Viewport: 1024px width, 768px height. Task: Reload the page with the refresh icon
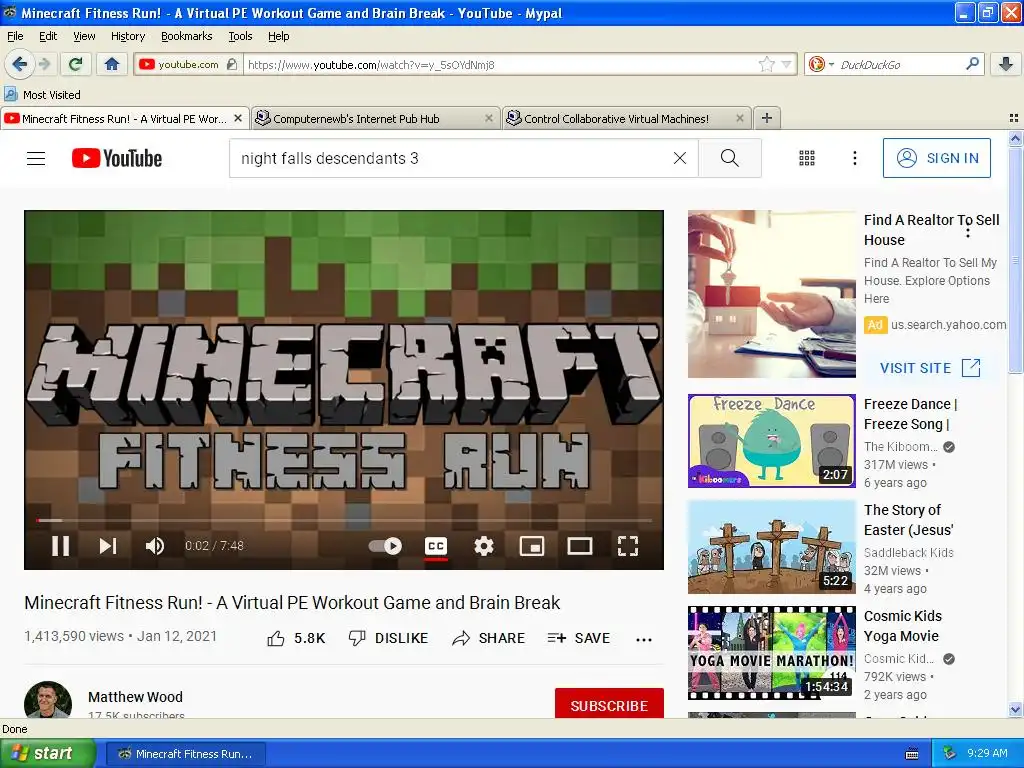(x=76, y=64)
